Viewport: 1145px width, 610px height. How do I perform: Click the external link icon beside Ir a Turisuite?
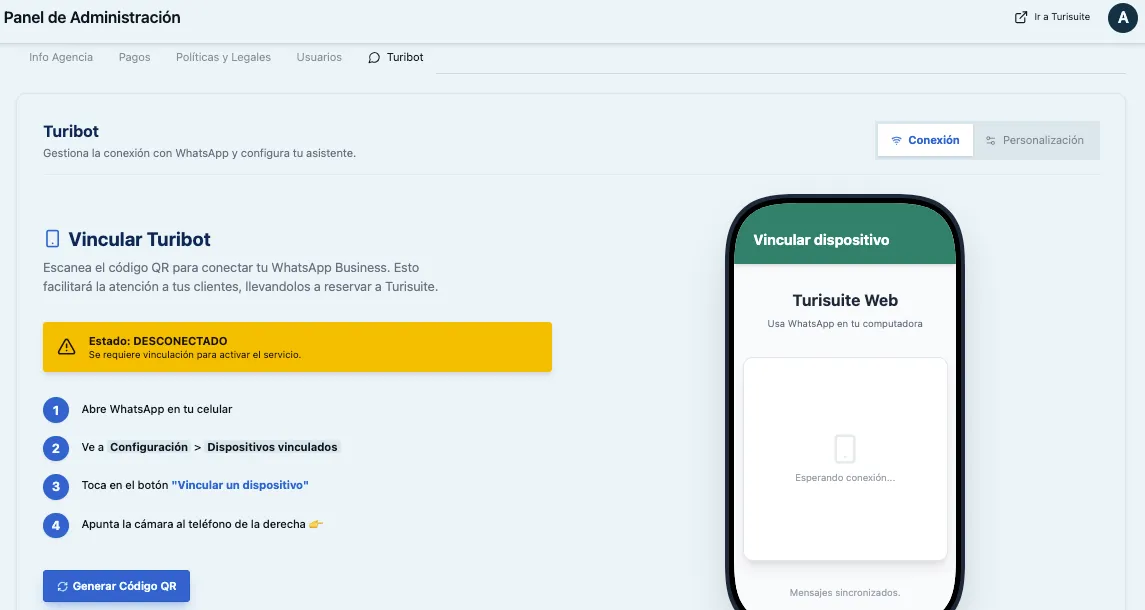[x=1021, y=17]
